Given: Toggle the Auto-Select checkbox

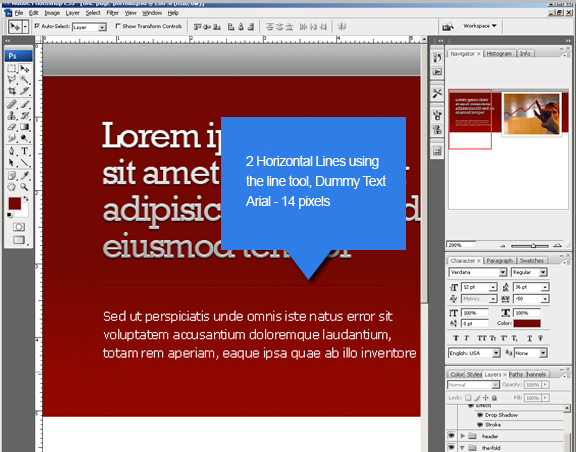Looking at the screenshot, I should tap(37, 26).
